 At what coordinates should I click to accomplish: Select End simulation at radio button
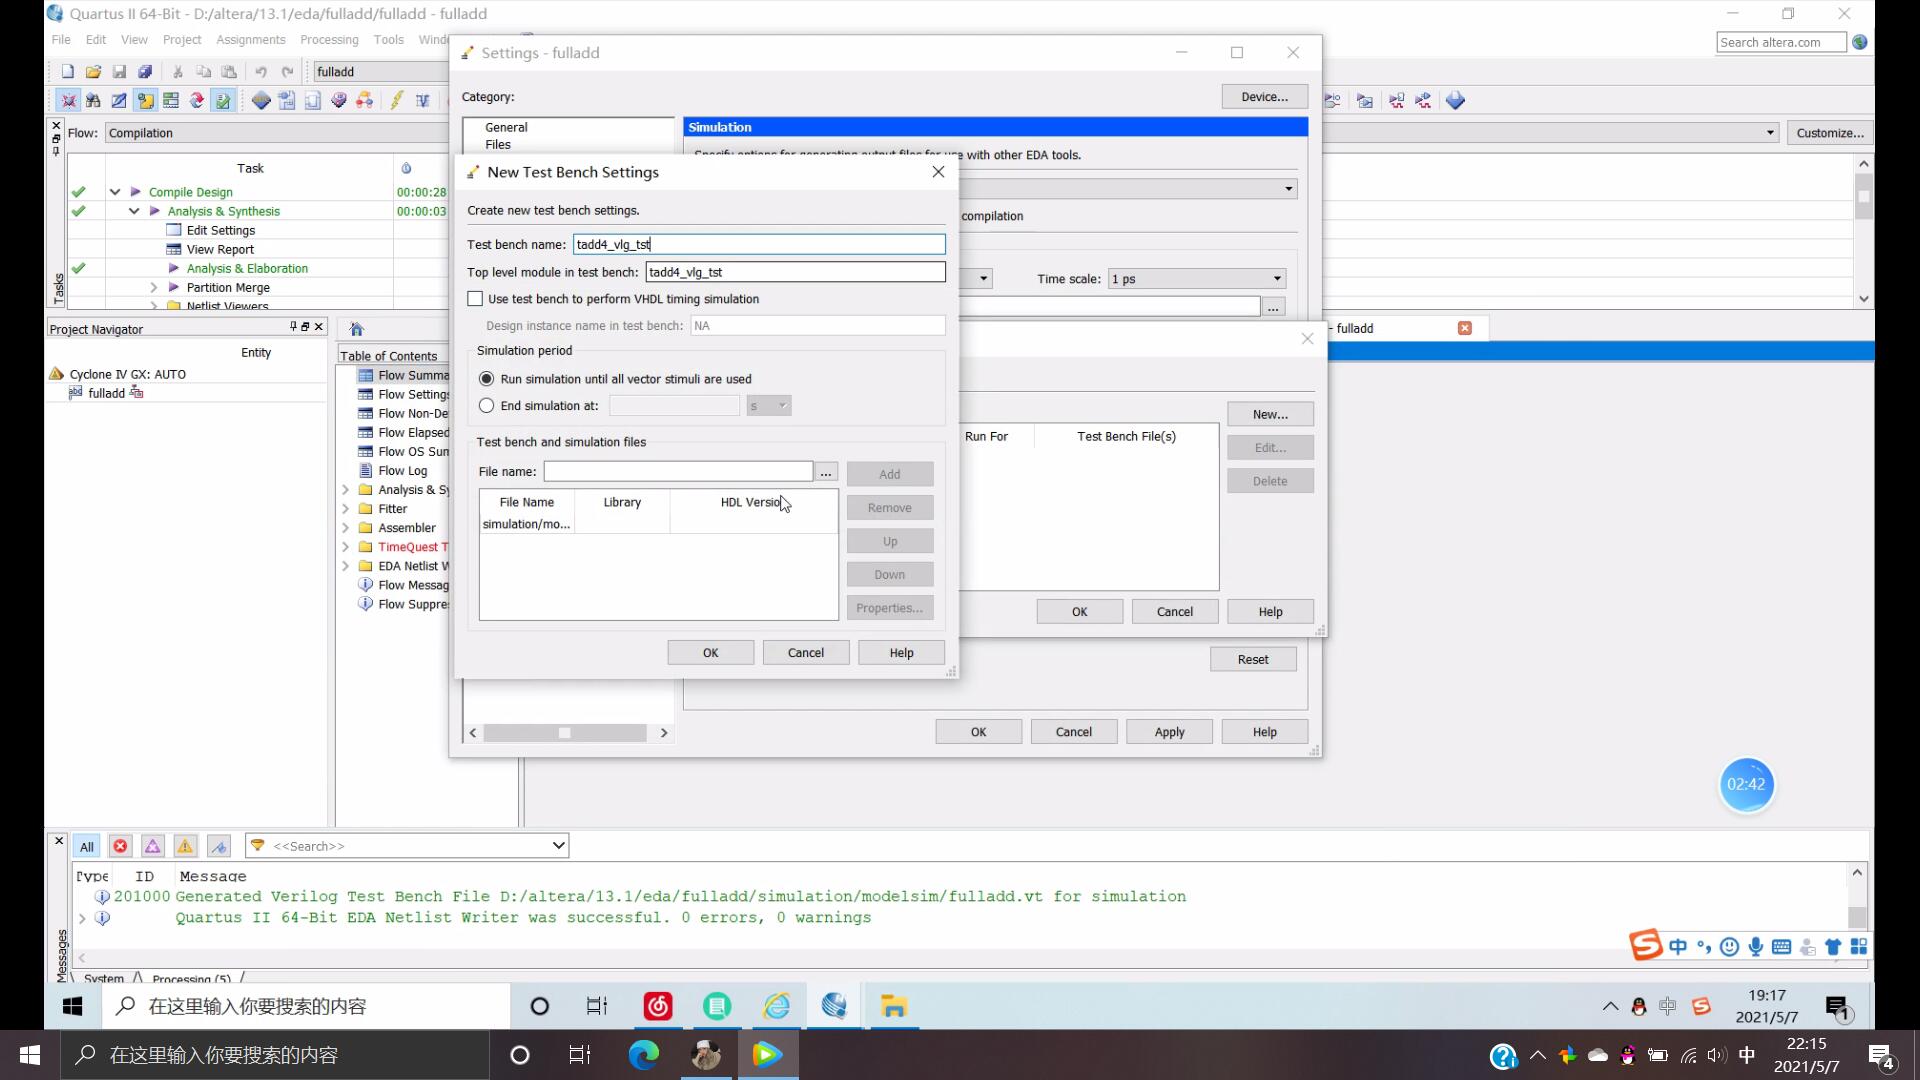pos(487,405)
